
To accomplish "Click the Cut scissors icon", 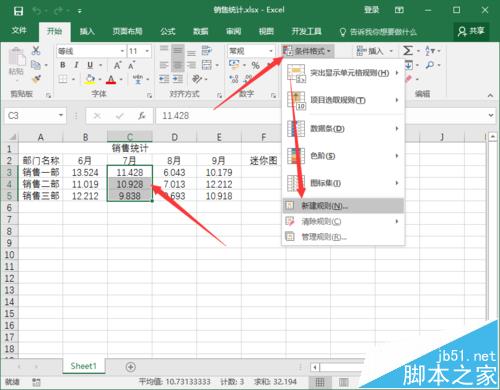I will click(36, 51).
